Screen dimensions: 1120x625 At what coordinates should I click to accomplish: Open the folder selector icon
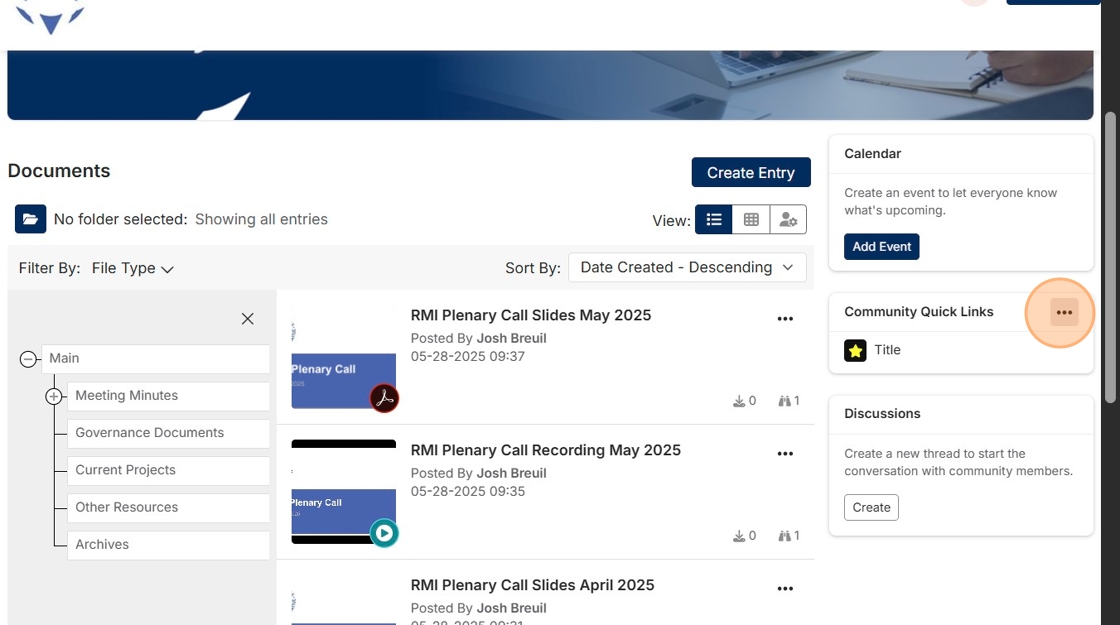[30, 219]
